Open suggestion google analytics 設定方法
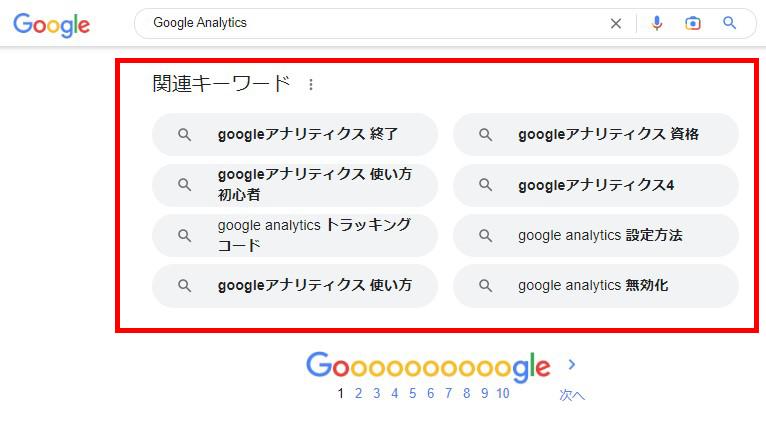 [x=596, y=236]
